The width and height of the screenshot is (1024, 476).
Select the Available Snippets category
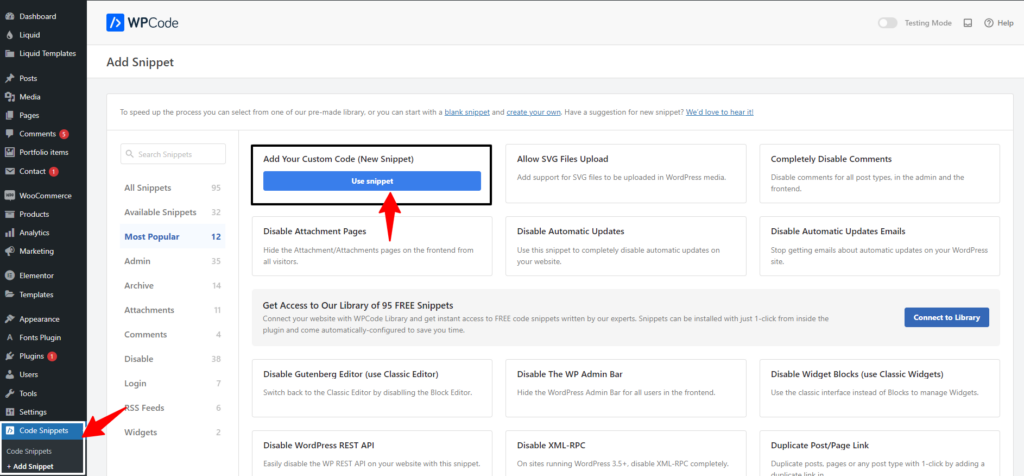160,212
